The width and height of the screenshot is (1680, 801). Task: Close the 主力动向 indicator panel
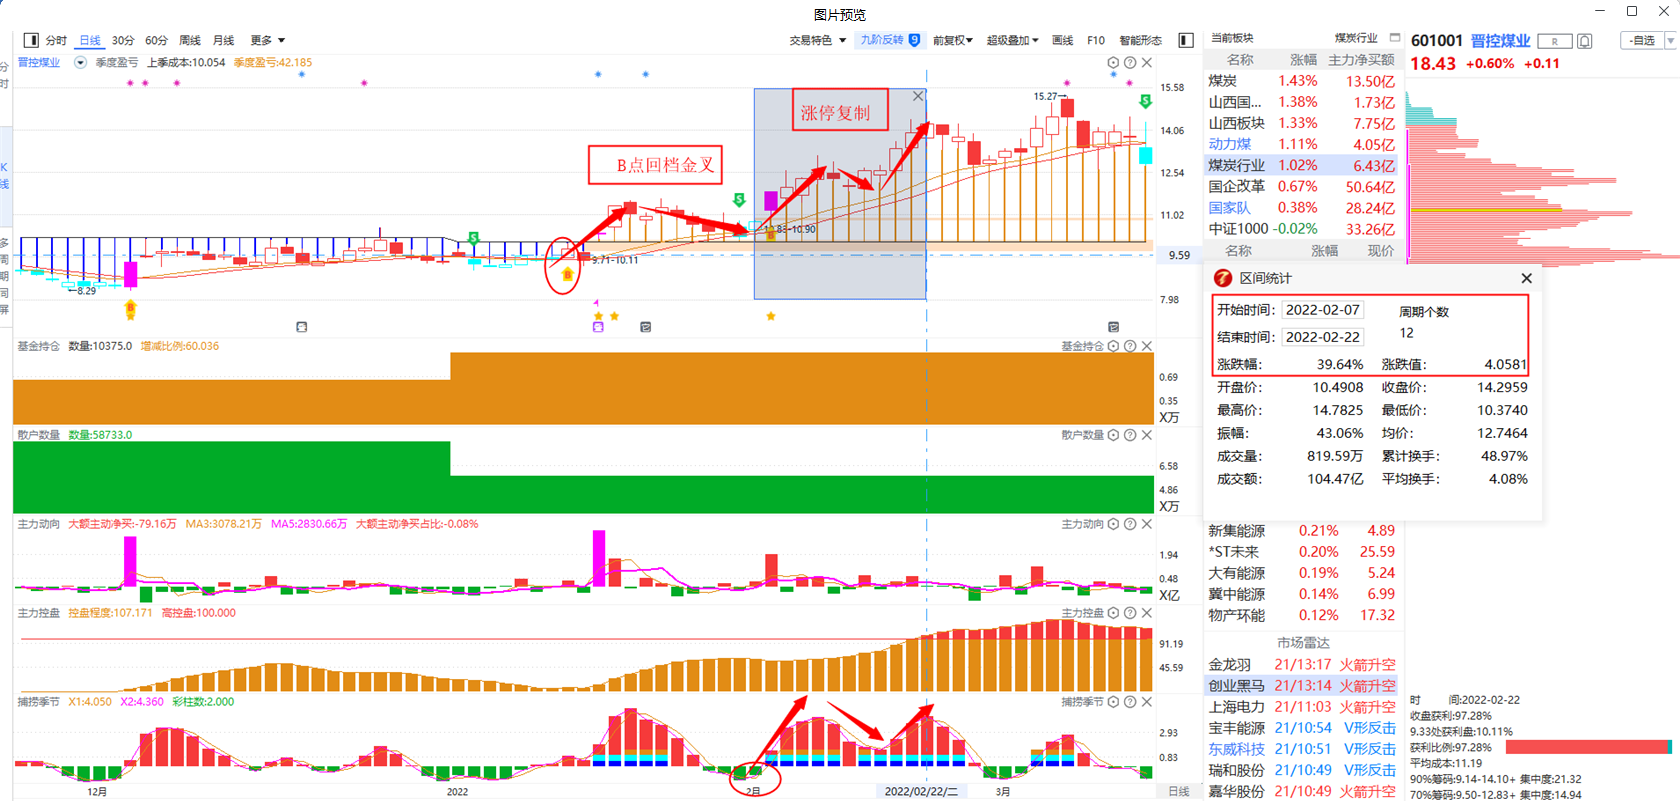click(x=1147, y=524)
